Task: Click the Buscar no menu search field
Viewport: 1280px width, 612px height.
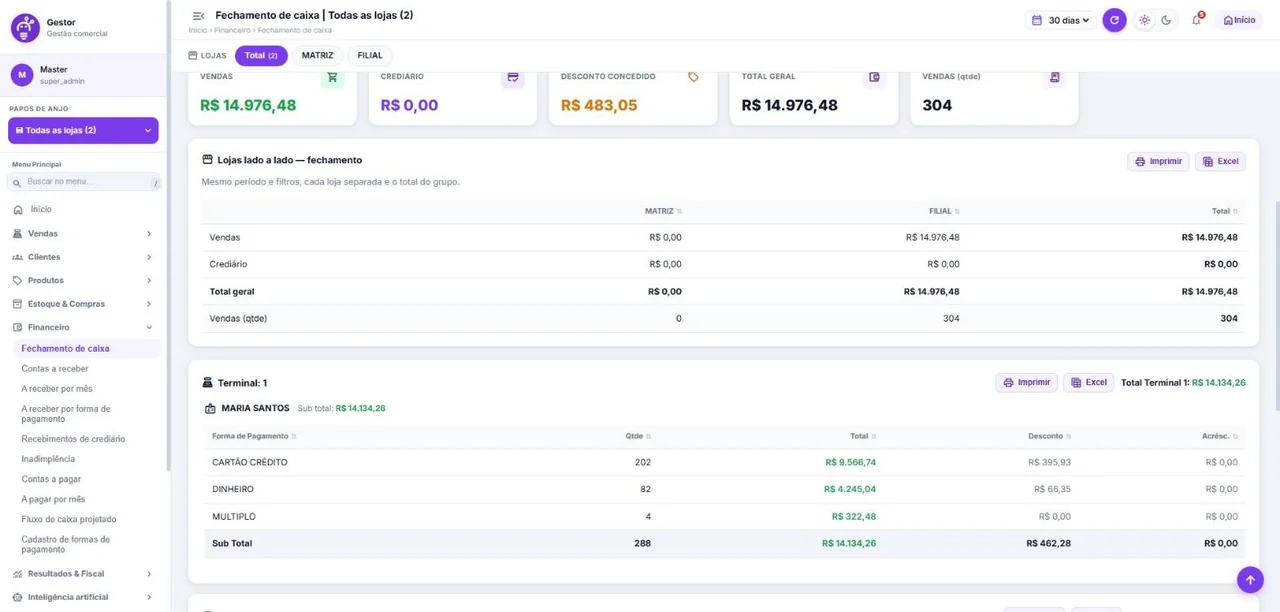Action: pyautogui.click(x=84, y=182)
